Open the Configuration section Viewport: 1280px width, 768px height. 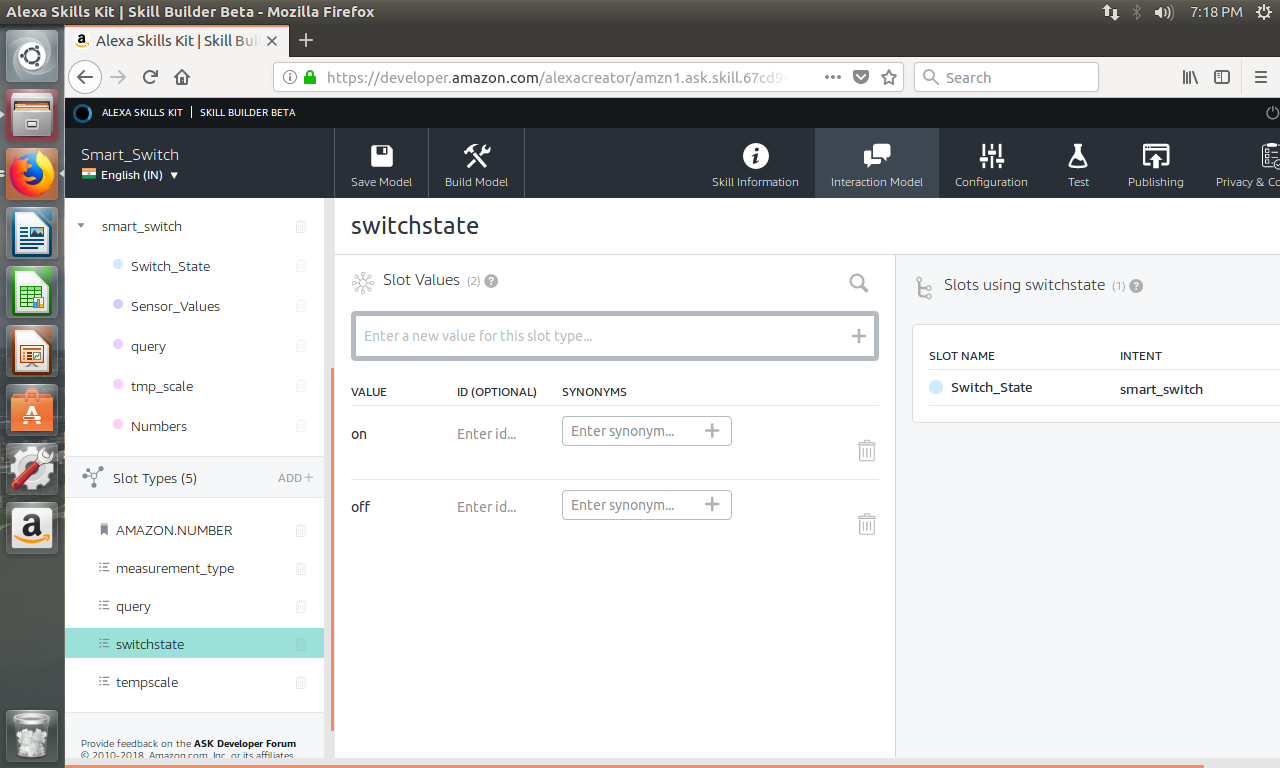click(x=991, y=165)
